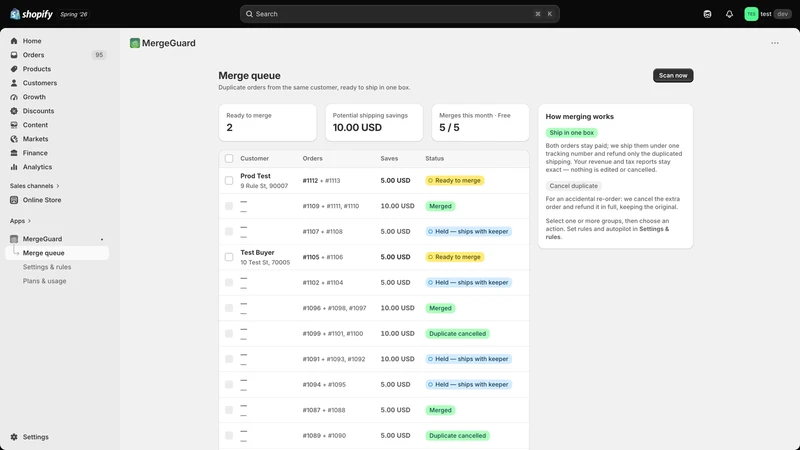
Task: Click the Cancel duplicate tag
Action: 573,186
